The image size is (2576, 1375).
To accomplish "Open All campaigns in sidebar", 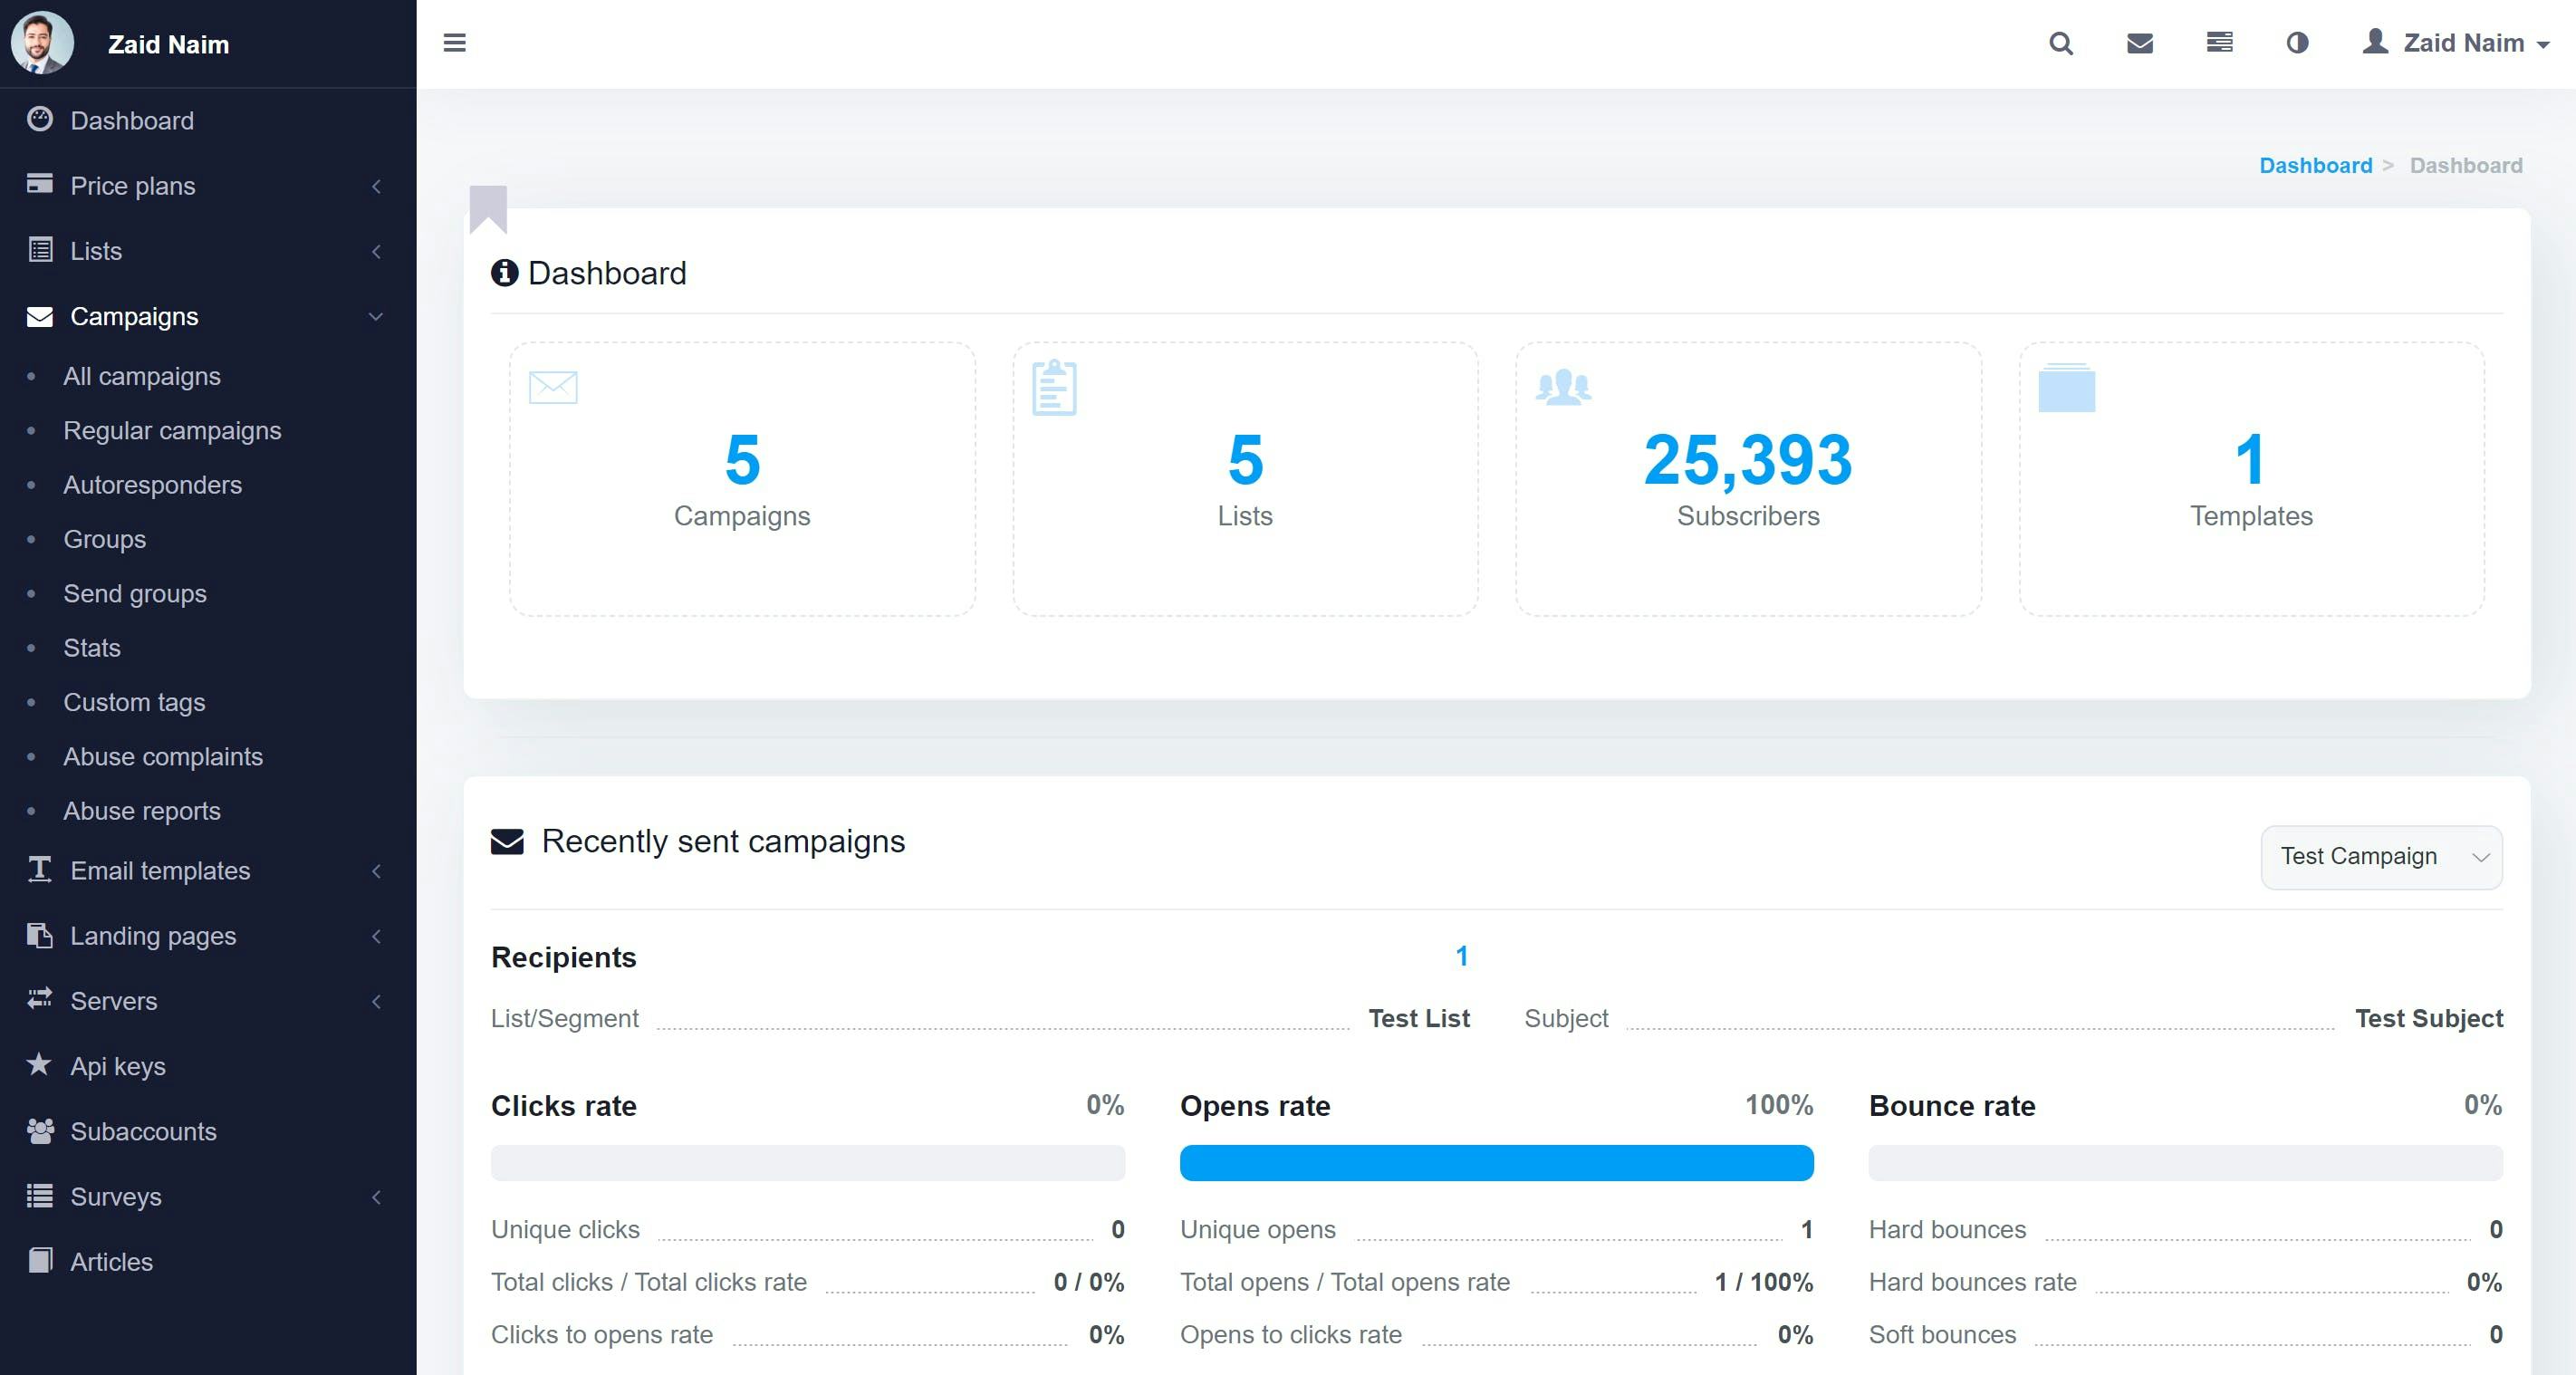I will (142, 377).
